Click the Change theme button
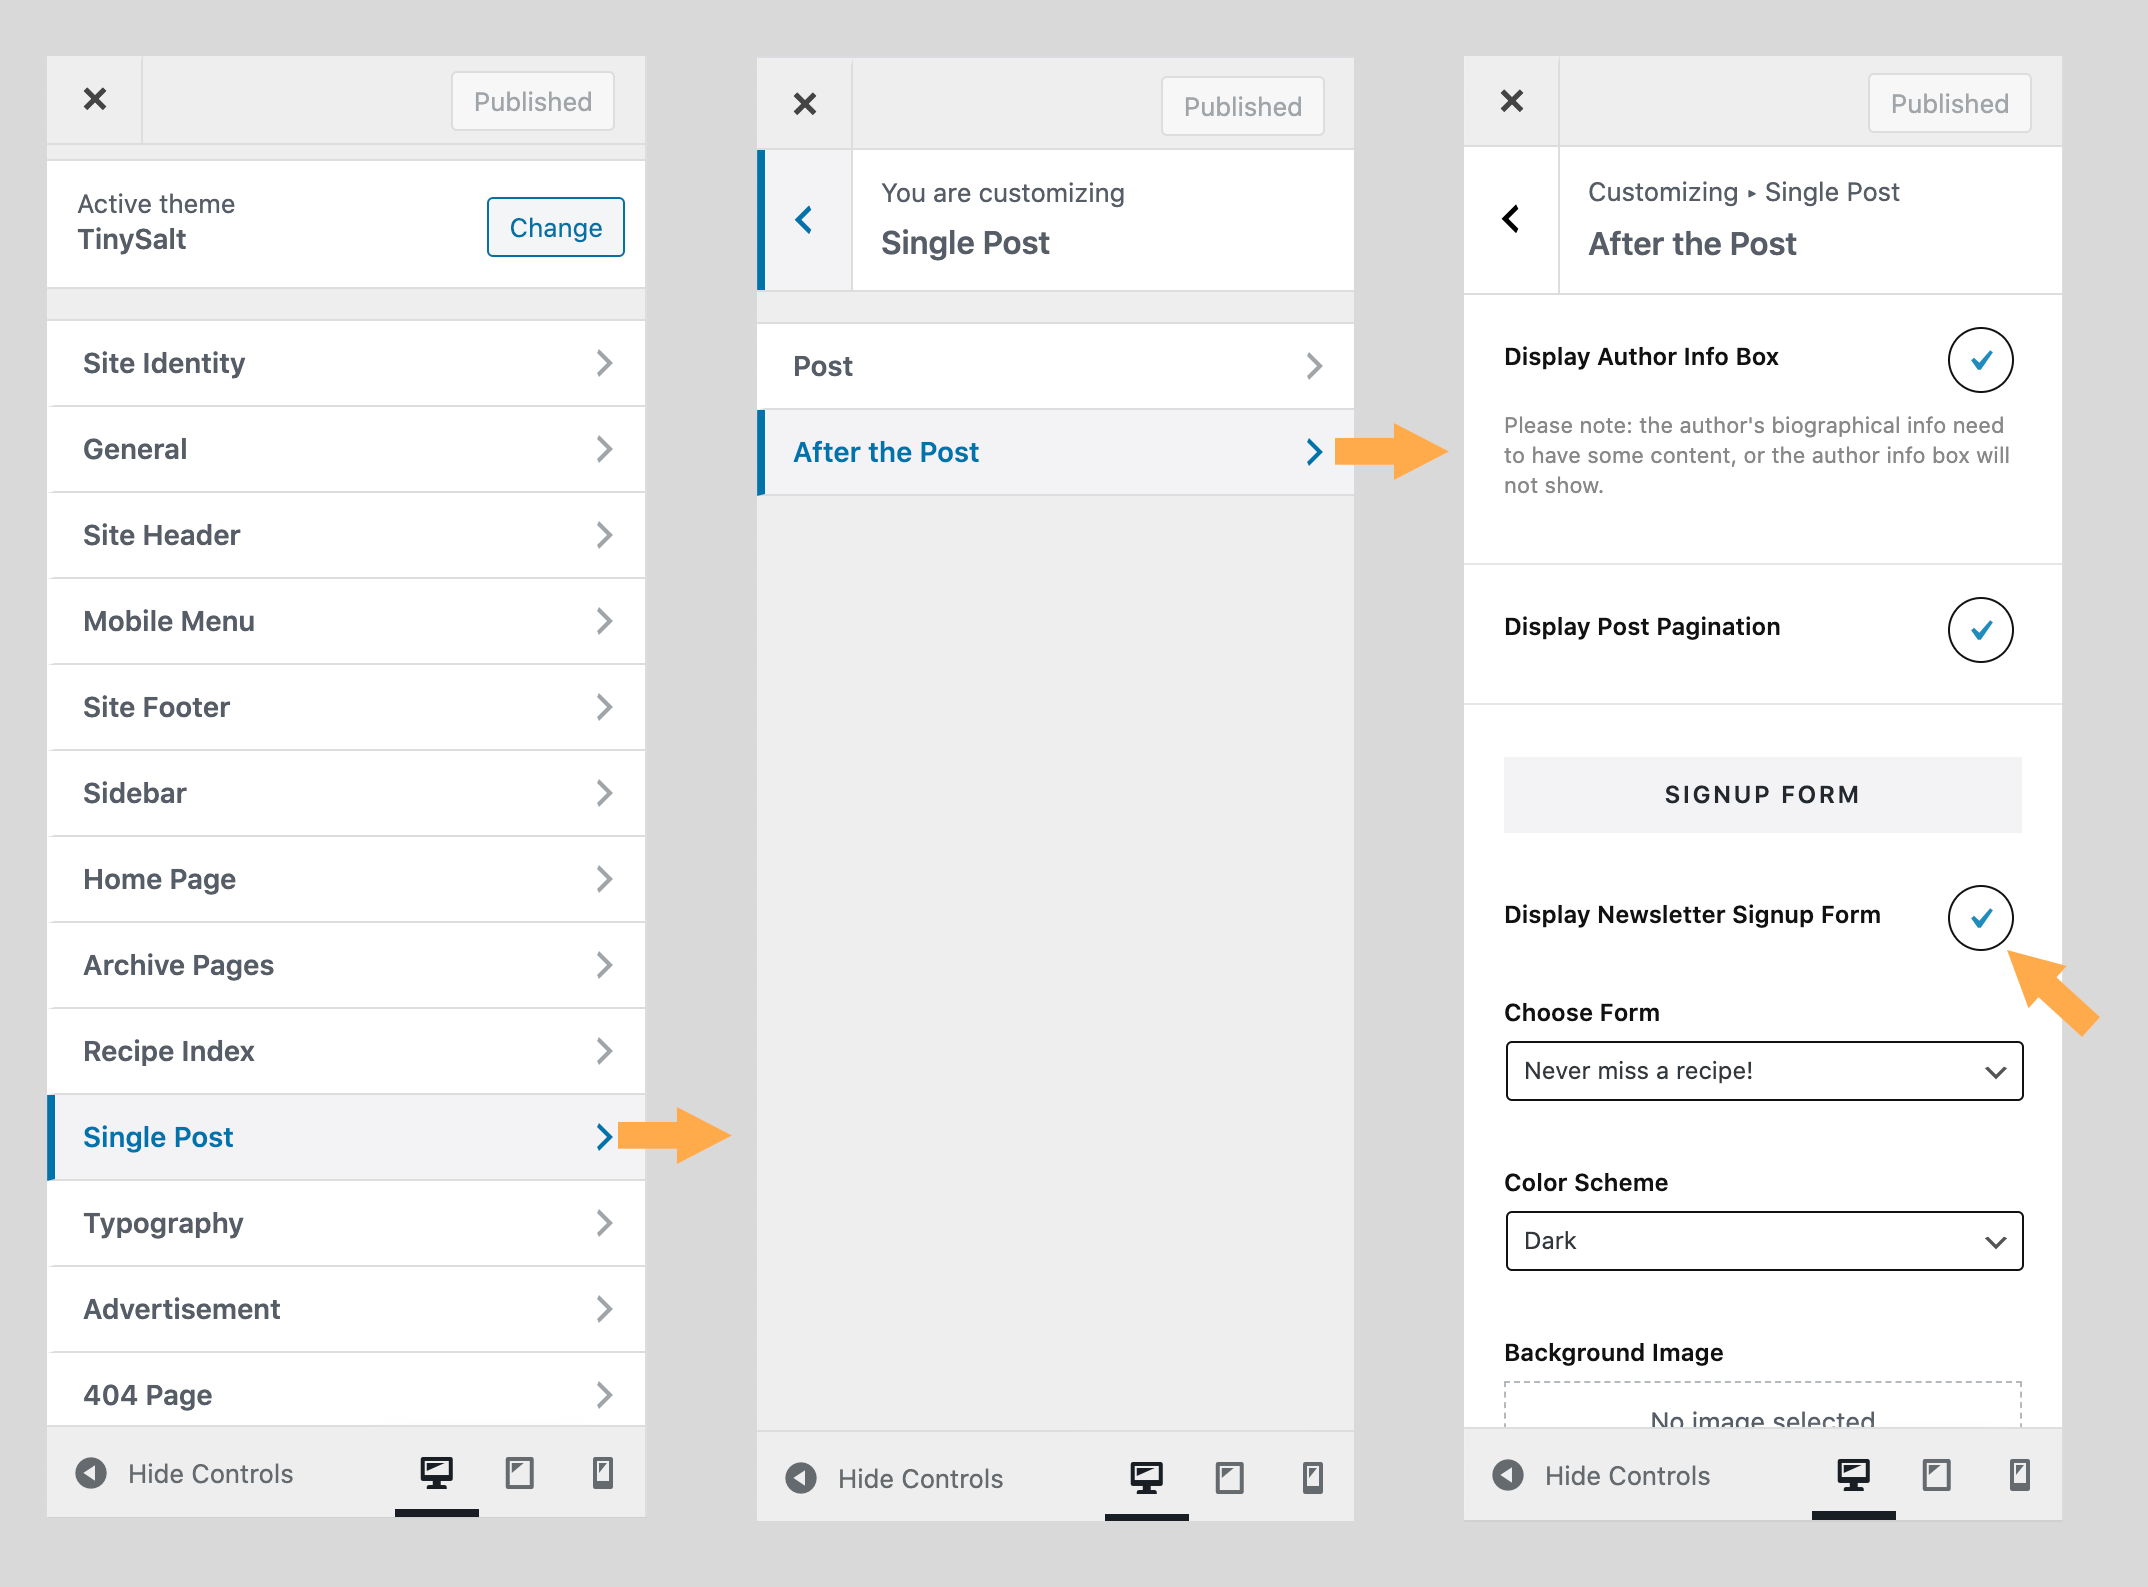 pos(555,227)
